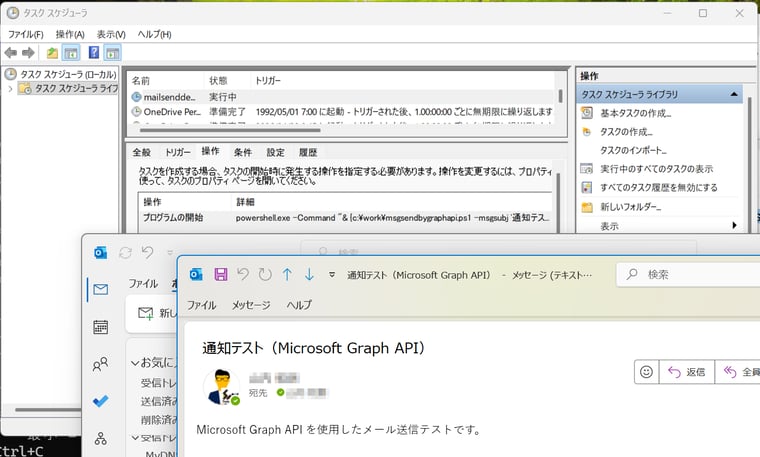Click the Forward arrow in Task Scheduler toolbar

[29, 52]
